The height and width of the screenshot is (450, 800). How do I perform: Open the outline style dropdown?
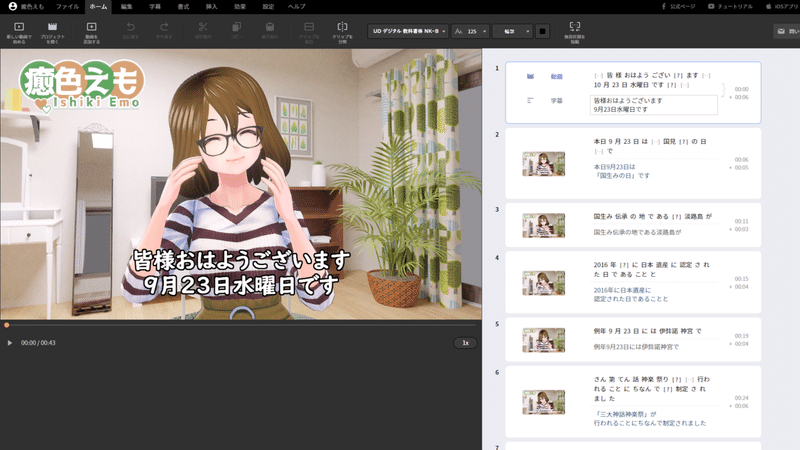[x=512, y=31]
